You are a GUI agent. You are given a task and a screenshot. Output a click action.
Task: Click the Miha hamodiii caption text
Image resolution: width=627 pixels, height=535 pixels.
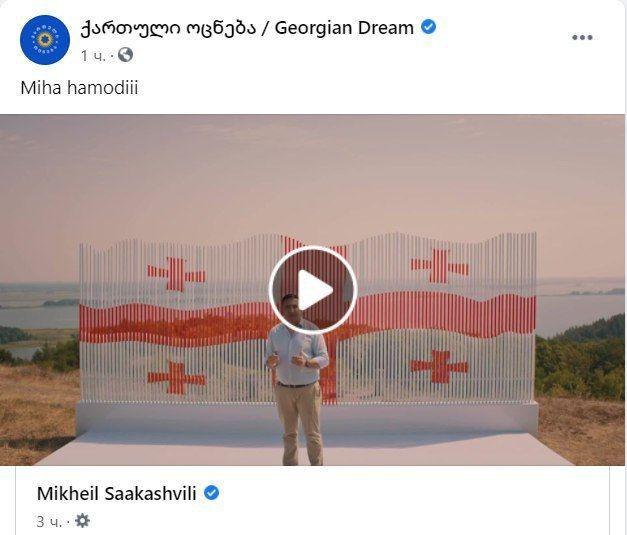point(79,88)
